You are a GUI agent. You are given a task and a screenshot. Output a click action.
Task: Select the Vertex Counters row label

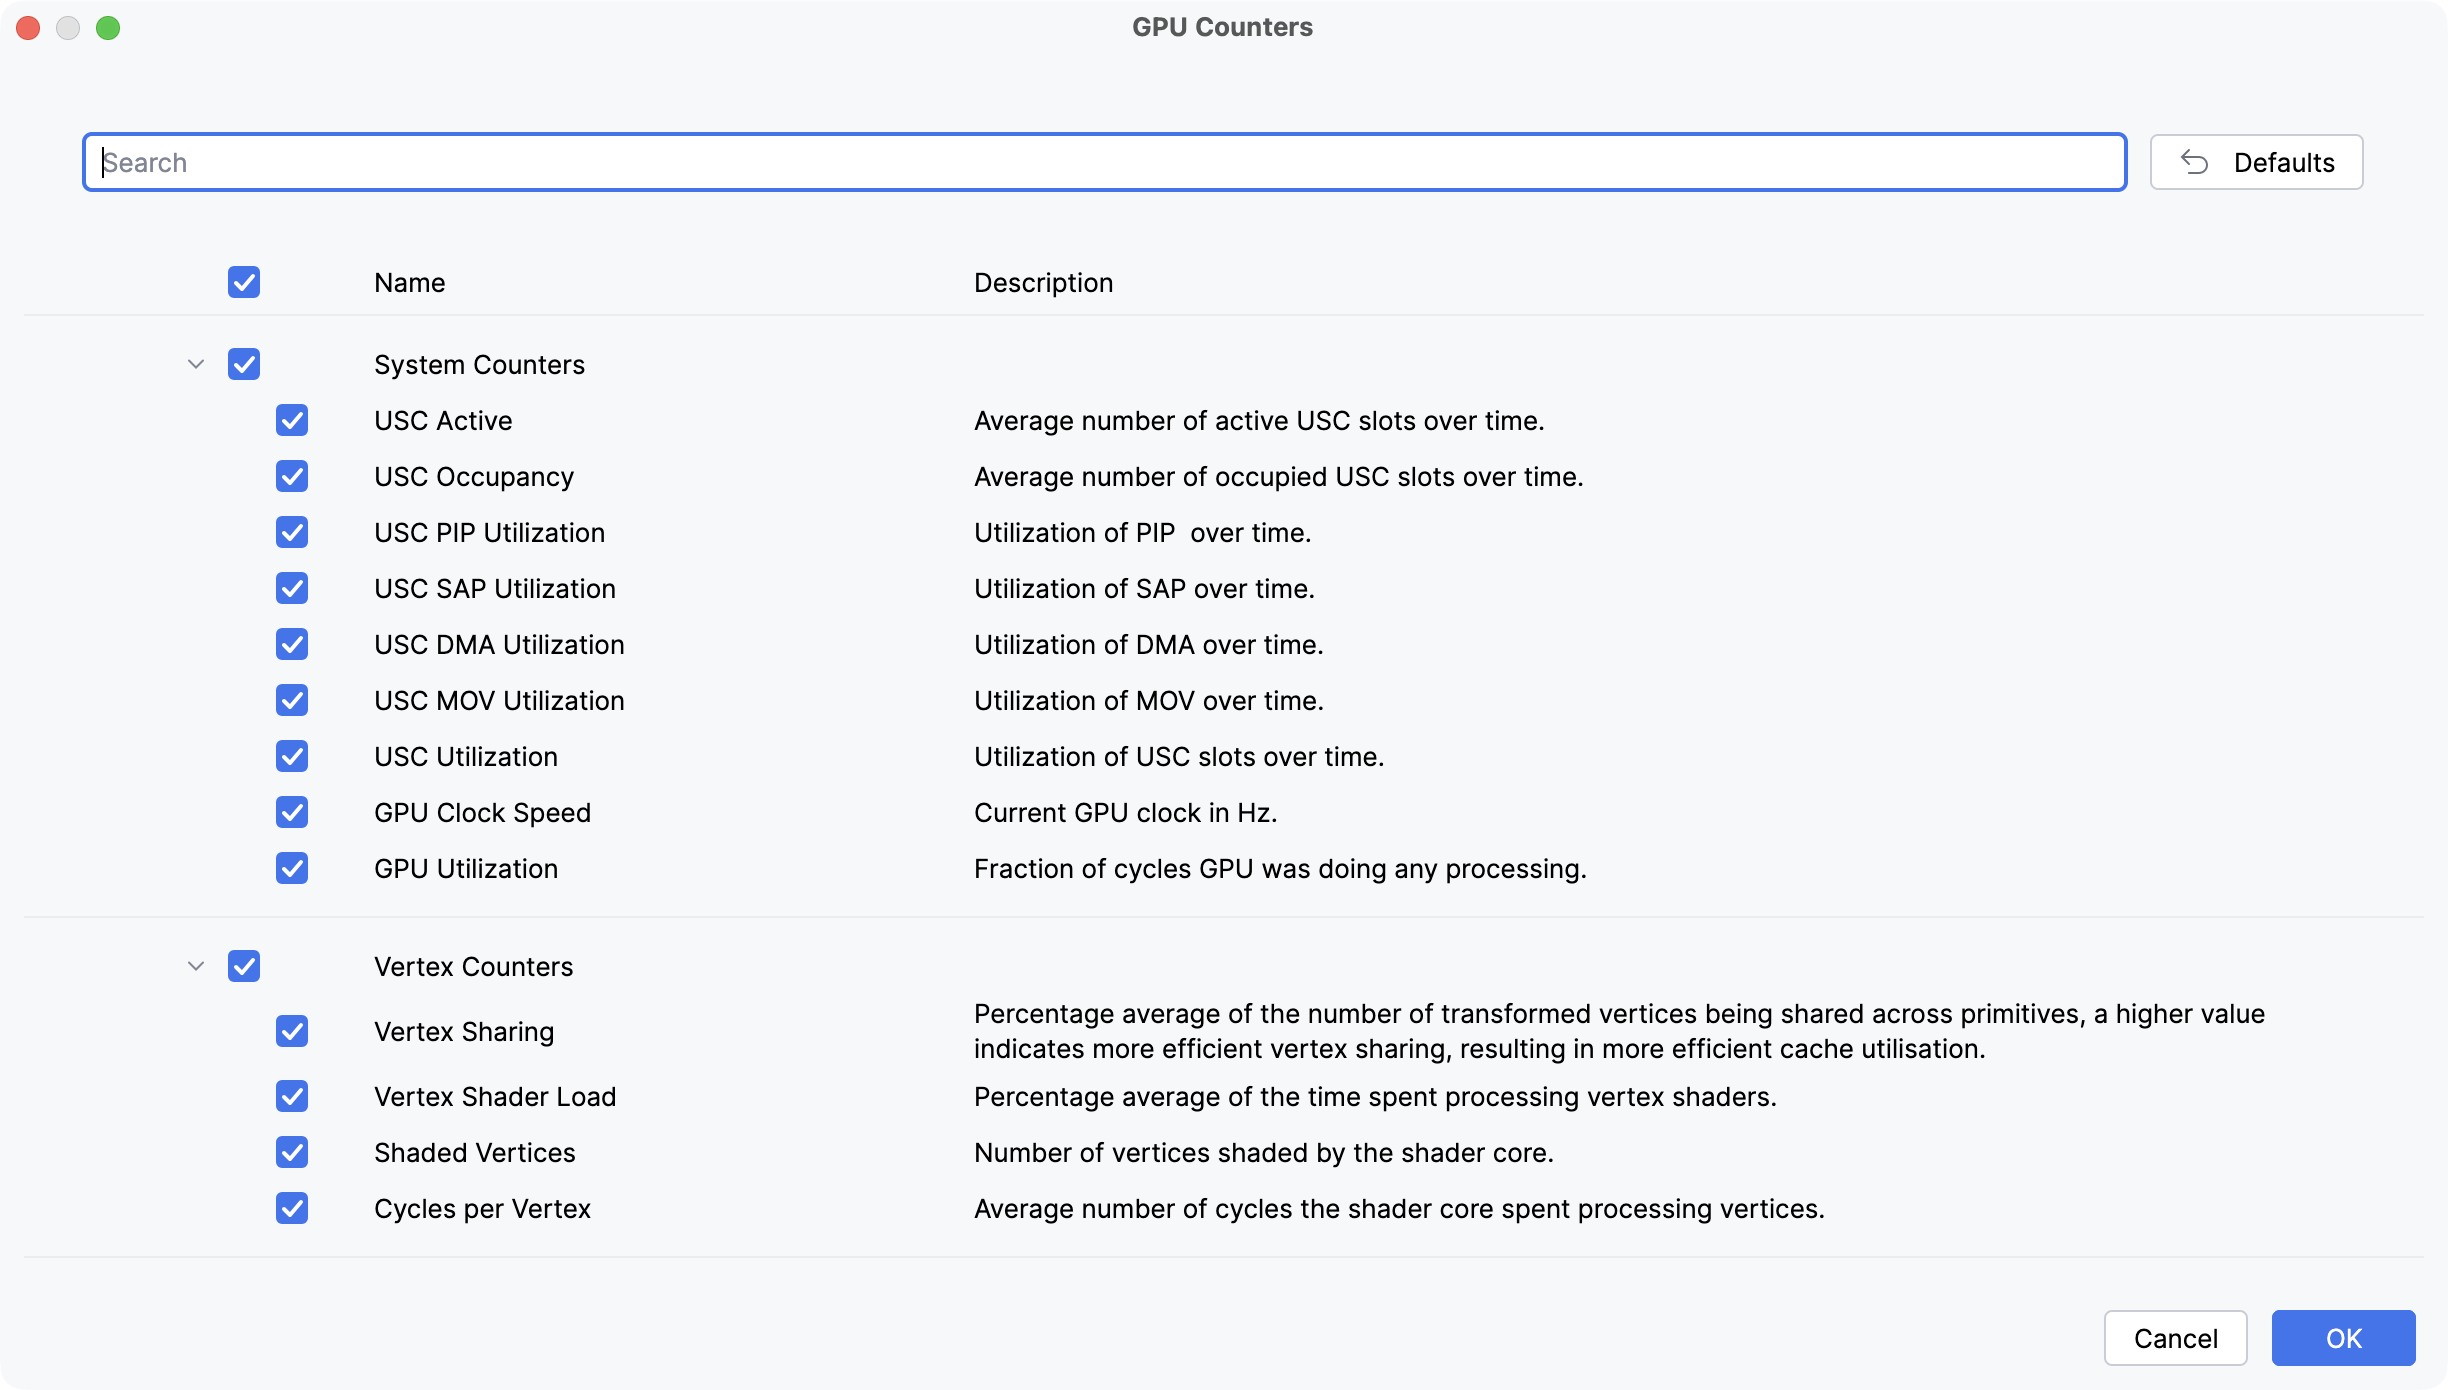(473, 967)
